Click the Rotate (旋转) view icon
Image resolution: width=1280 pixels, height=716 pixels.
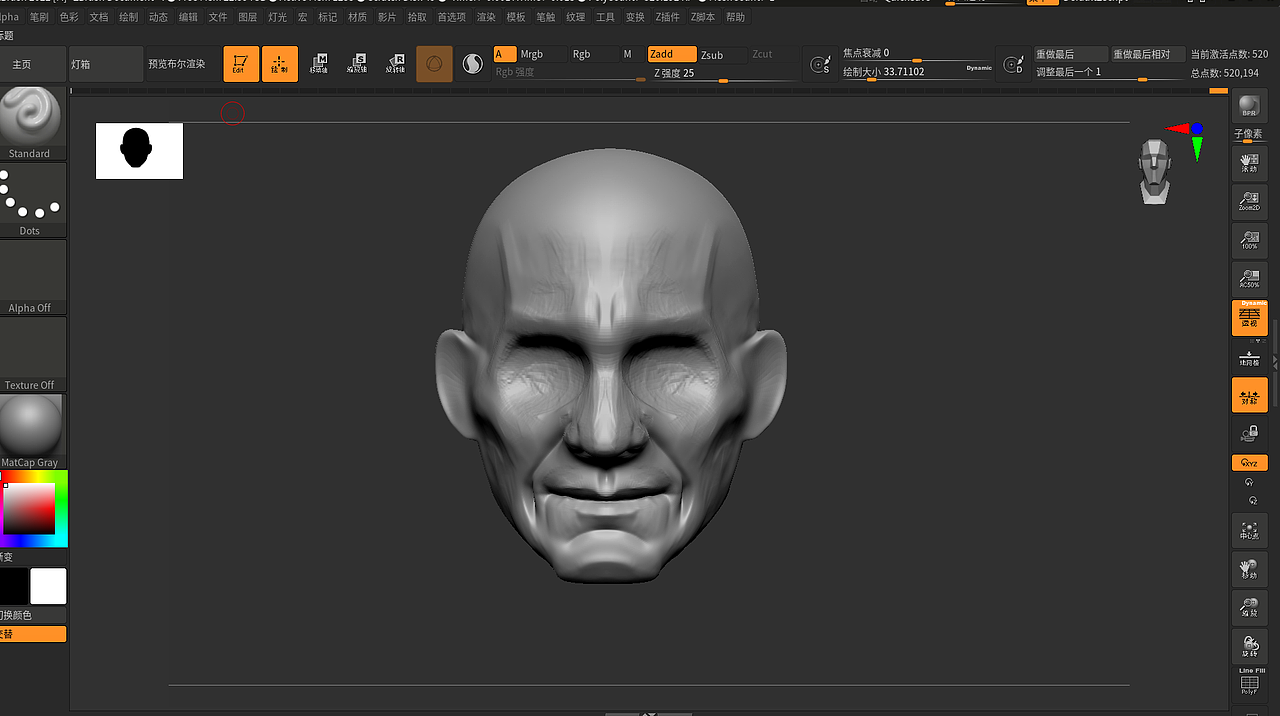tap(1249, 646)
